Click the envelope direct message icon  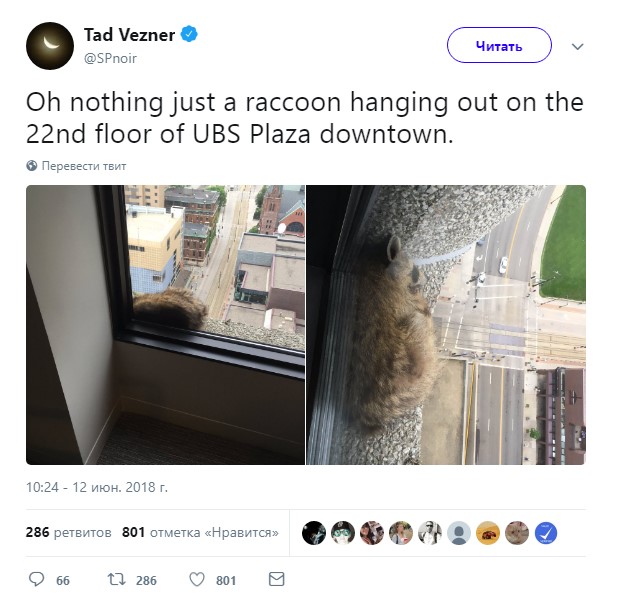[276, 579]
